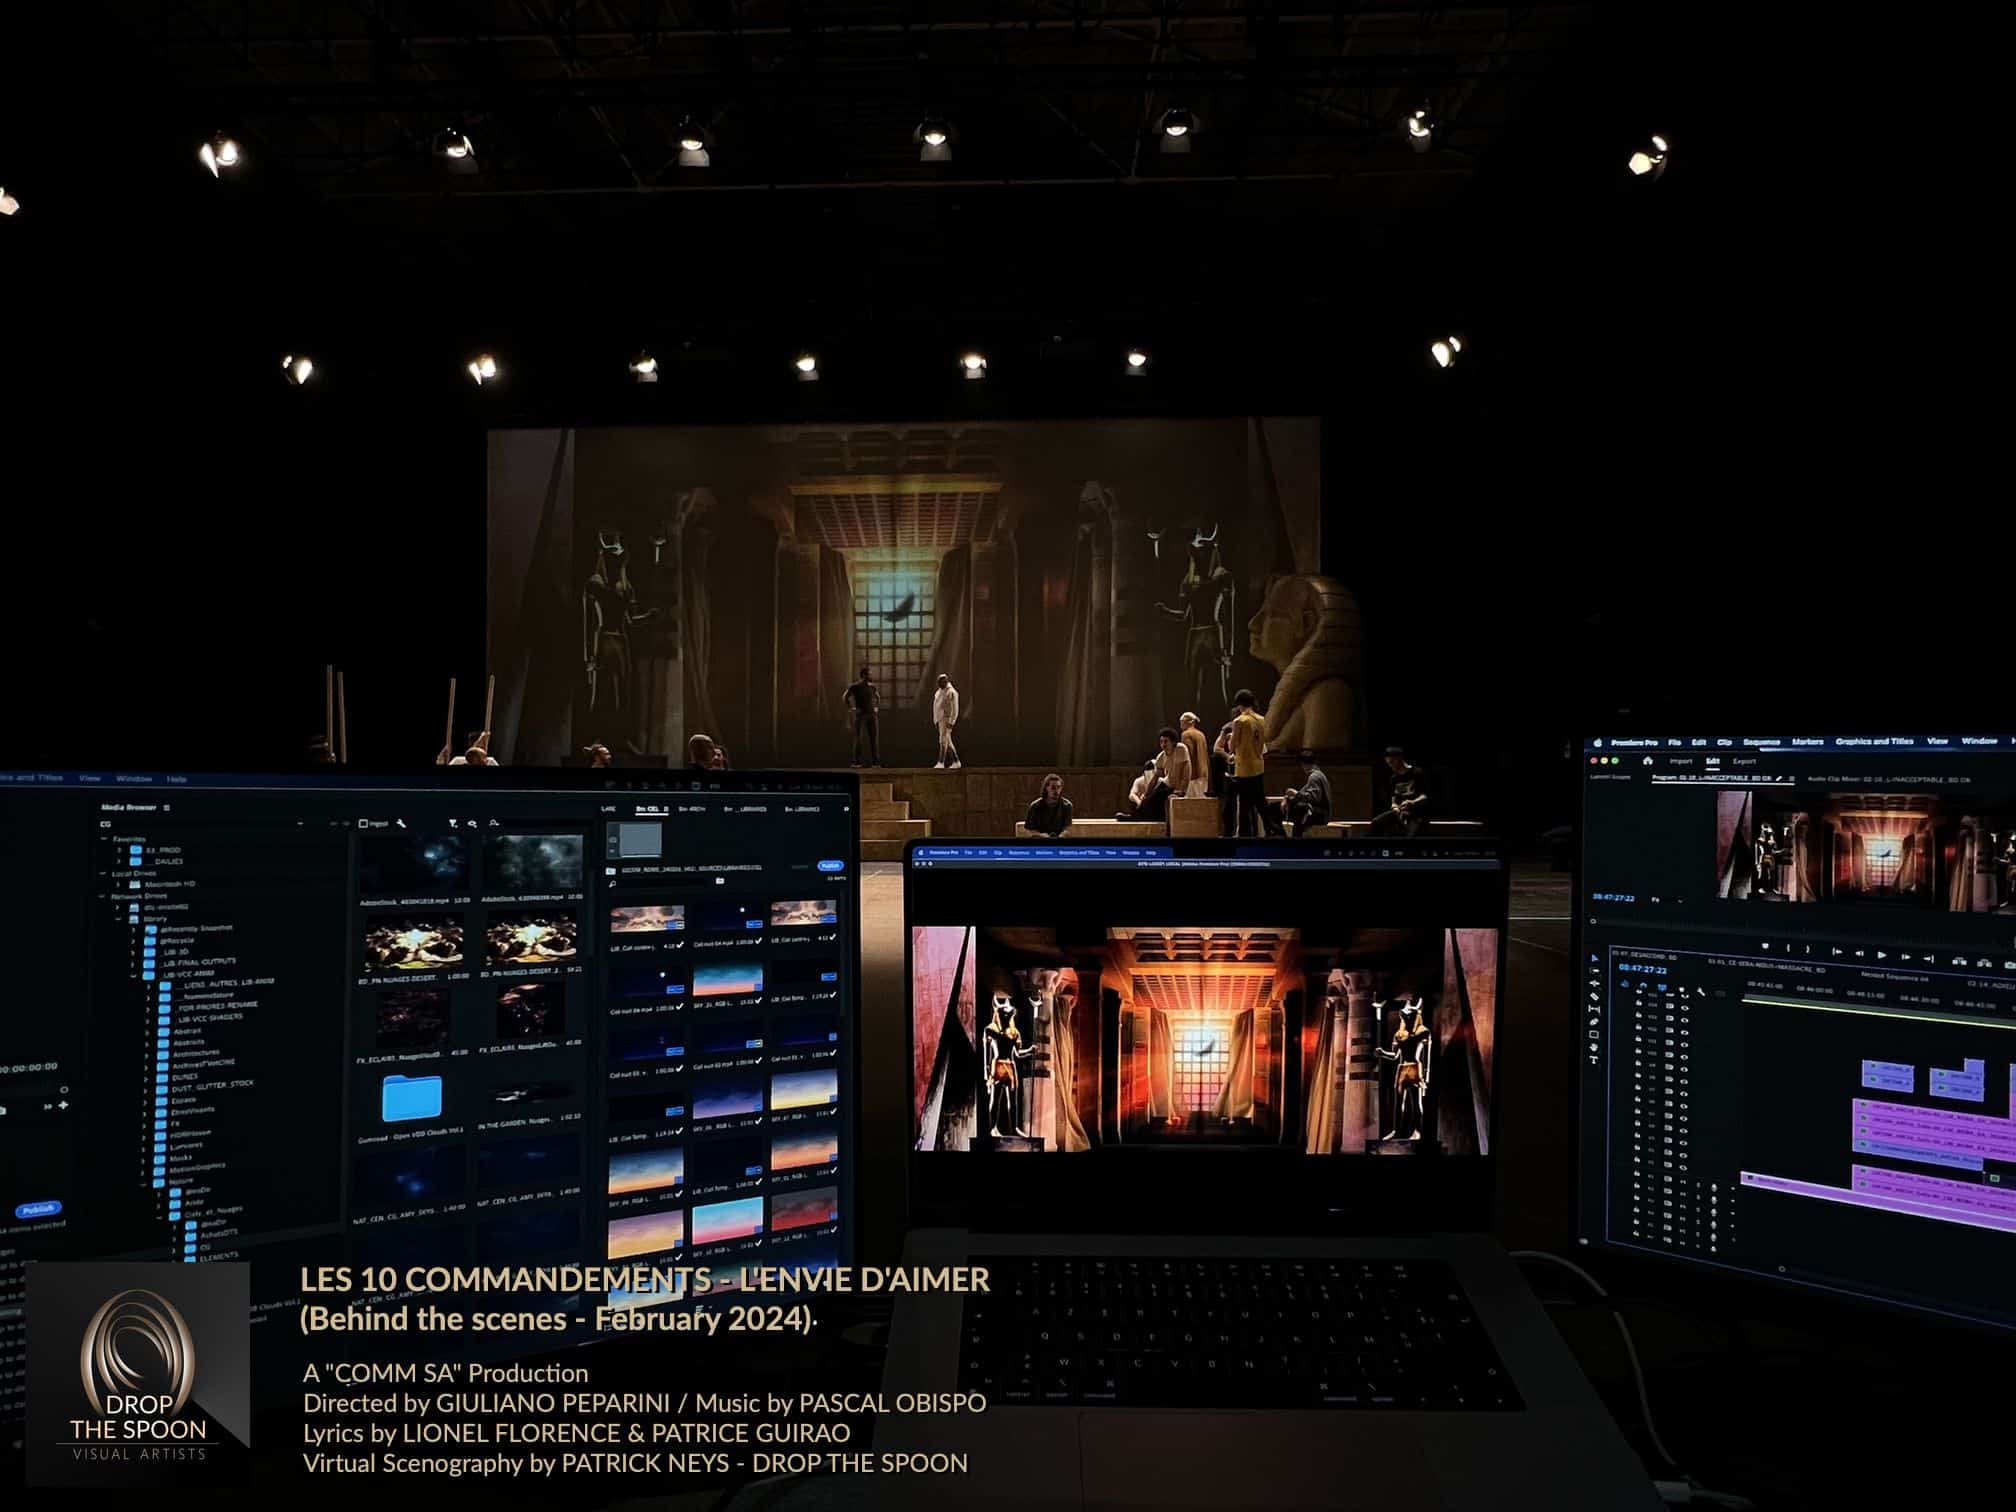
Task: Switch to the Export tab on right monitor
Action: [x=1744, y=761]
